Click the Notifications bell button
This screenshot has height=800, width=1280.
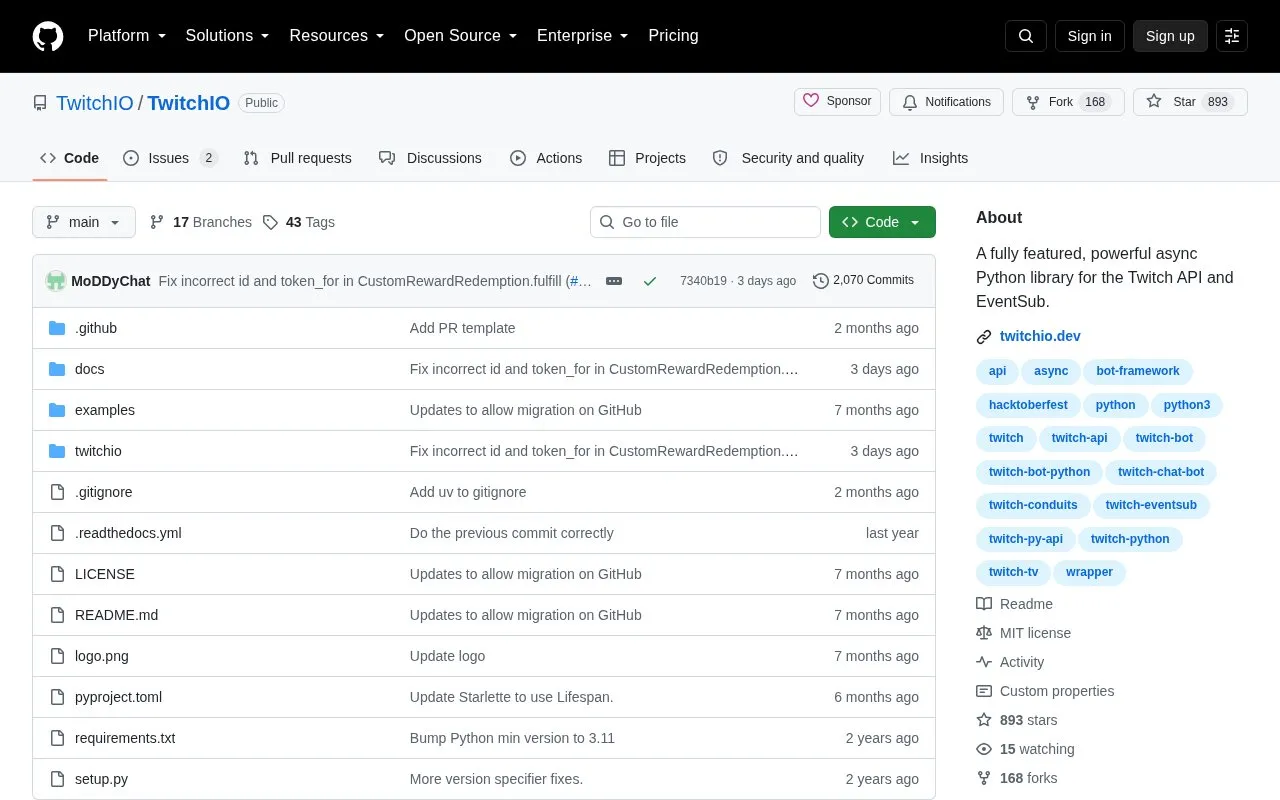[x=946, y=102]
